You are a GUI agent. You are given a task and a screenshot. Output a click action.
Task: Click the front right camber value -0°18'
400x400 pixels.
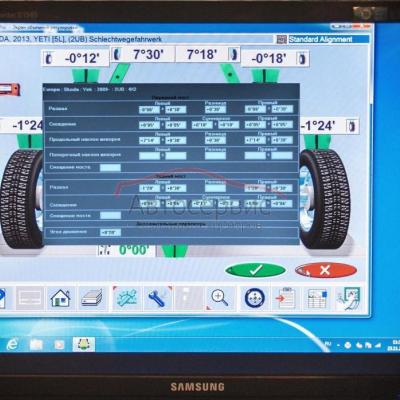[x=275, y=58]
